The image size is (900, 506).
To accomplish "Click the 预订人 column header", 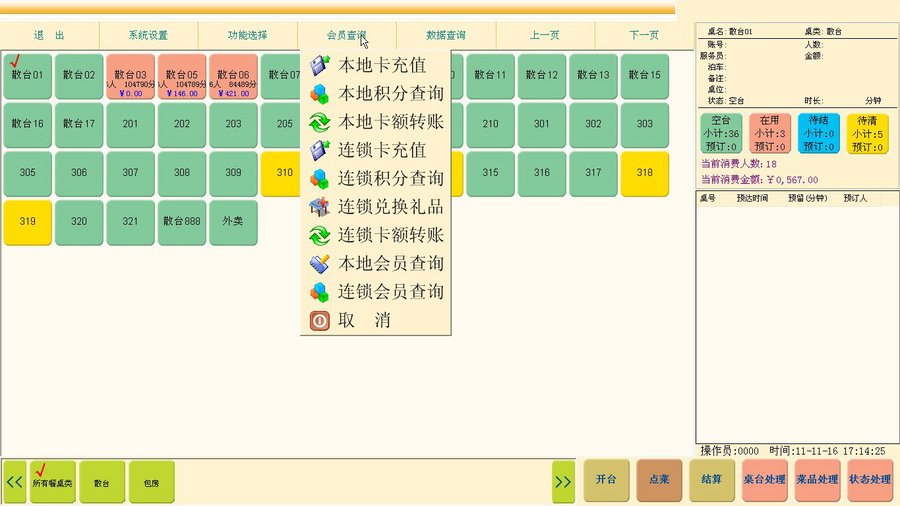I will coord(855,198).
